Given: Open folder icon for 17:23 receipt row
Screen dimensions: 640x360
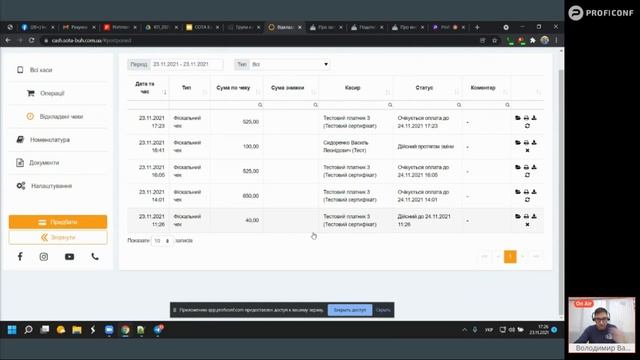Looking at the screenshot, I should 518,118.
